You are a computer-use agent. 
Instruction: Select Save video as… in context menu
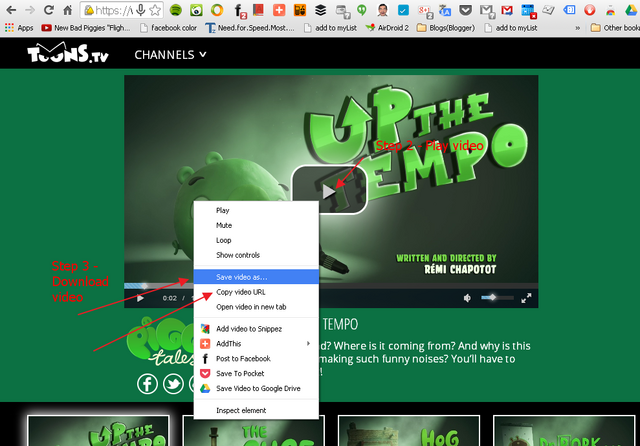256,277
